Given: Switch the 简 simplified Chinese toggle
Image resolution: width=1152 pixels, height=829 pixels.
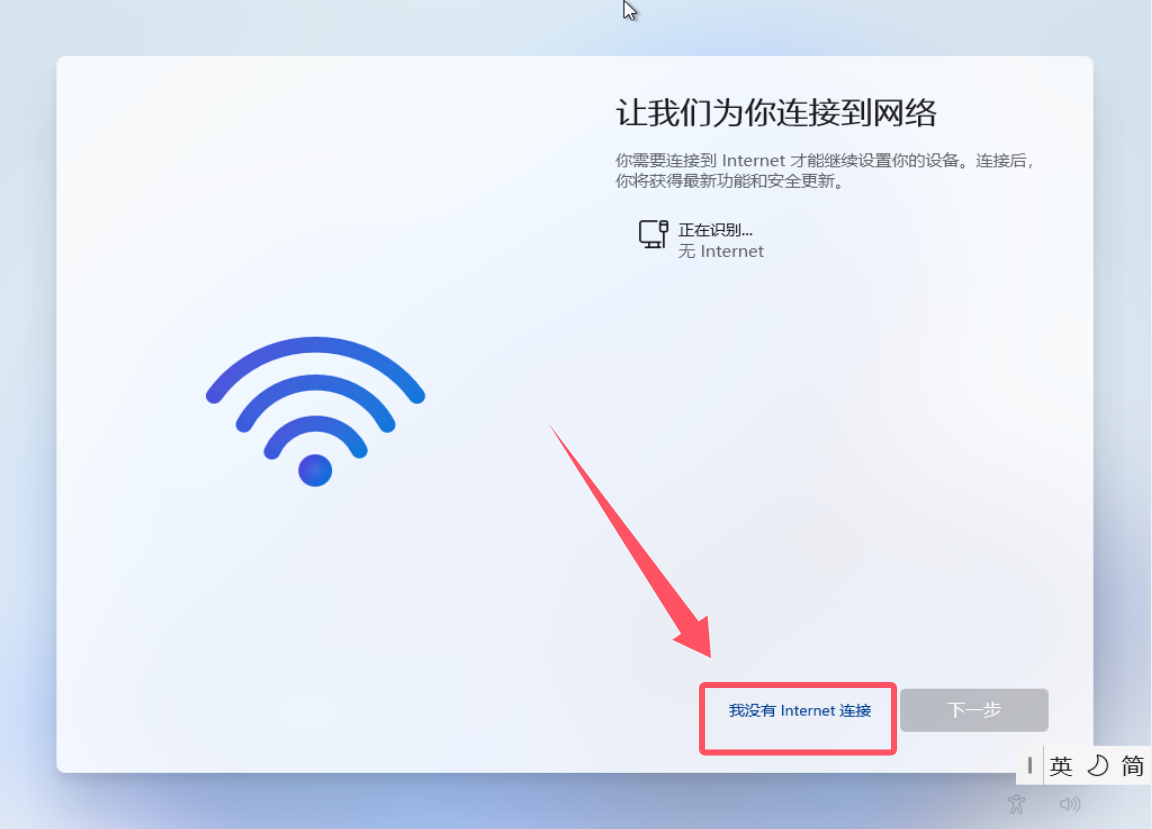Looking at the screenshot, I should (x=1132, y=766).
